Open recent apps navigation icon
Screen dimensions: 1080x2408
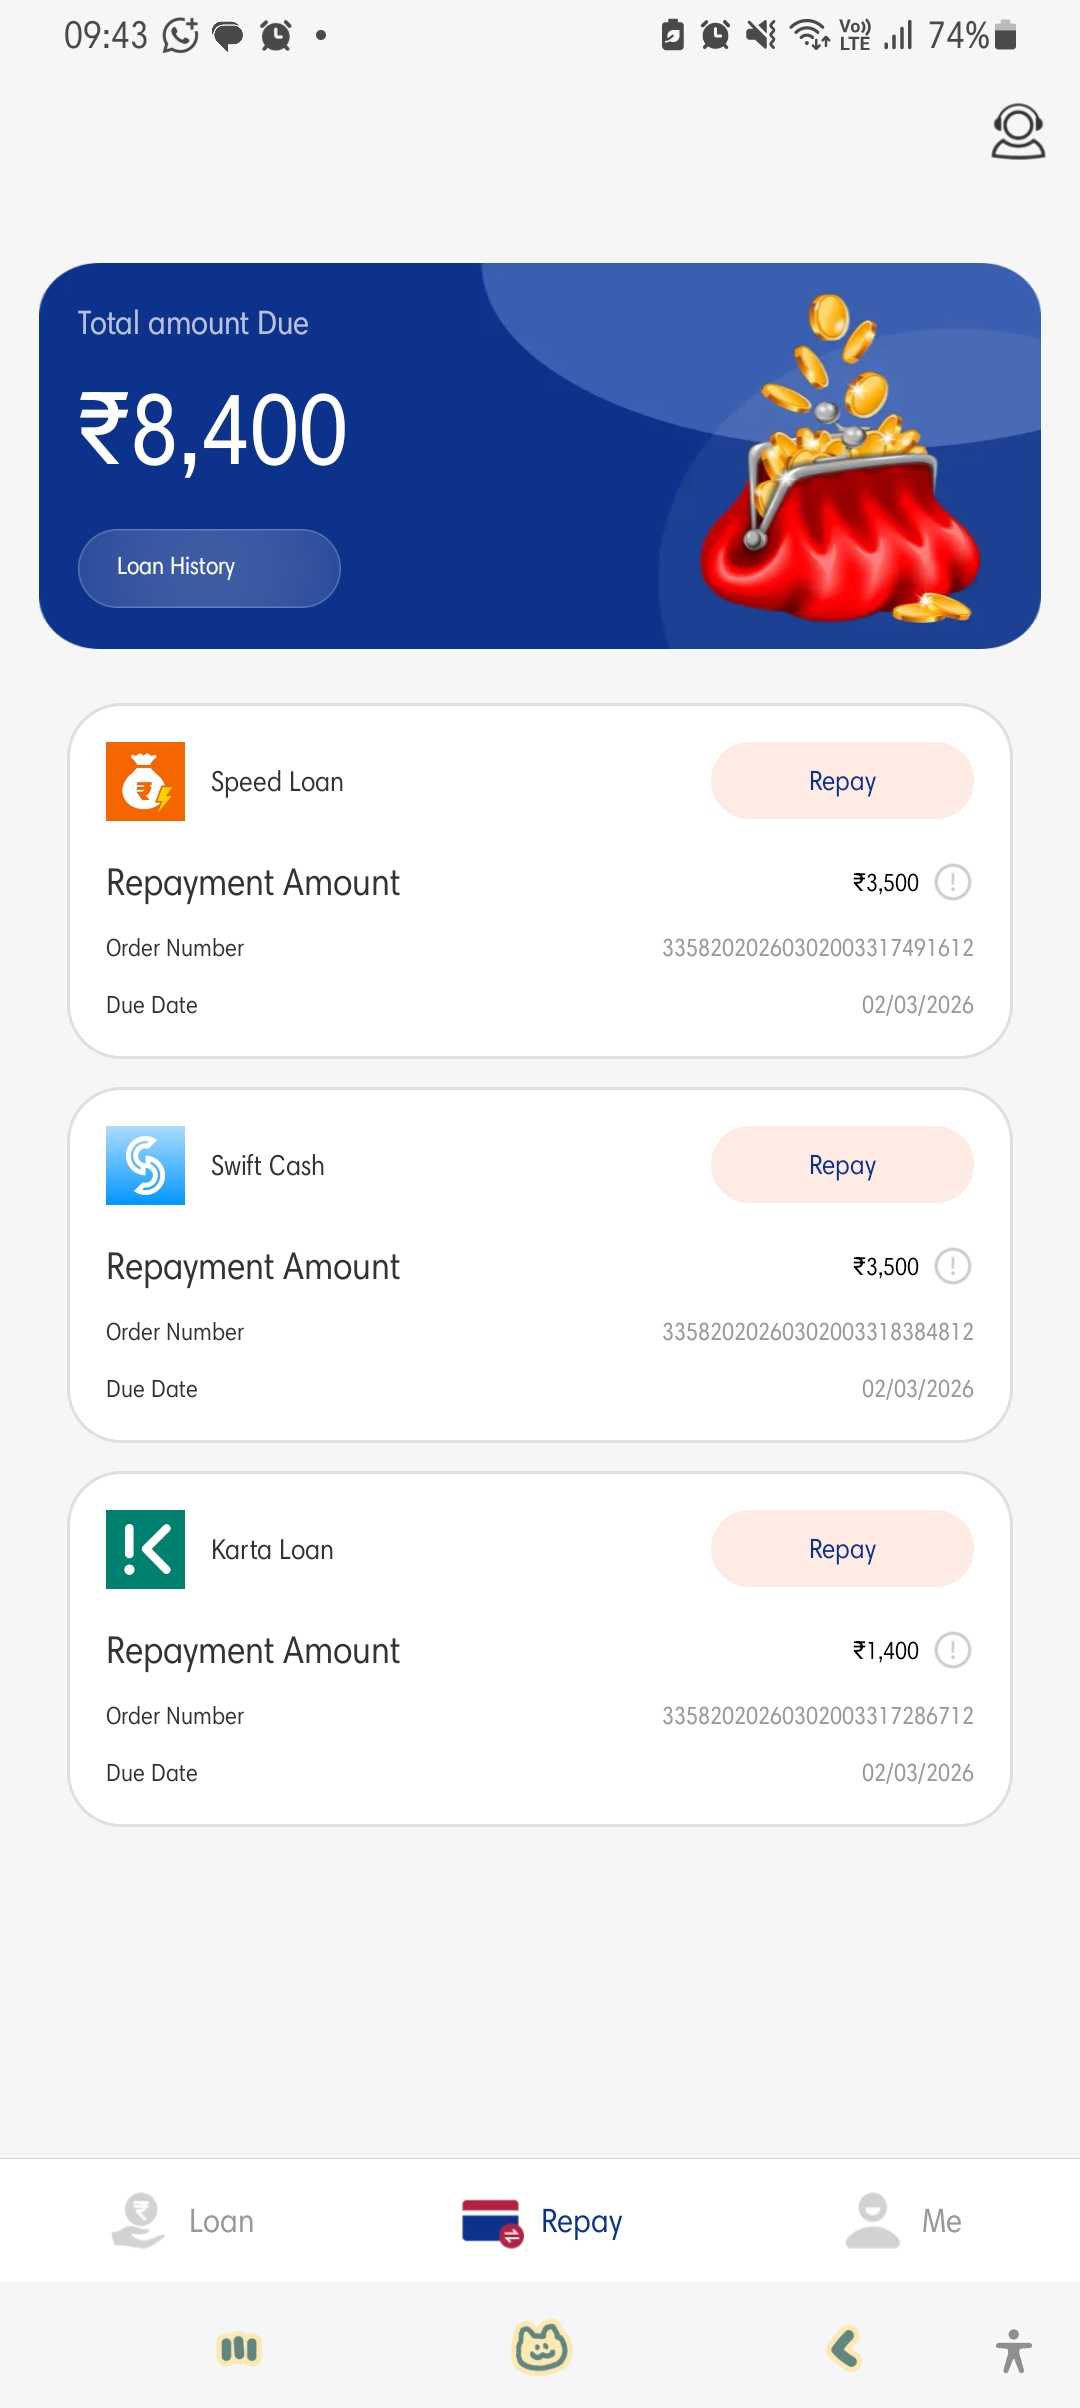pos(239,2349)
